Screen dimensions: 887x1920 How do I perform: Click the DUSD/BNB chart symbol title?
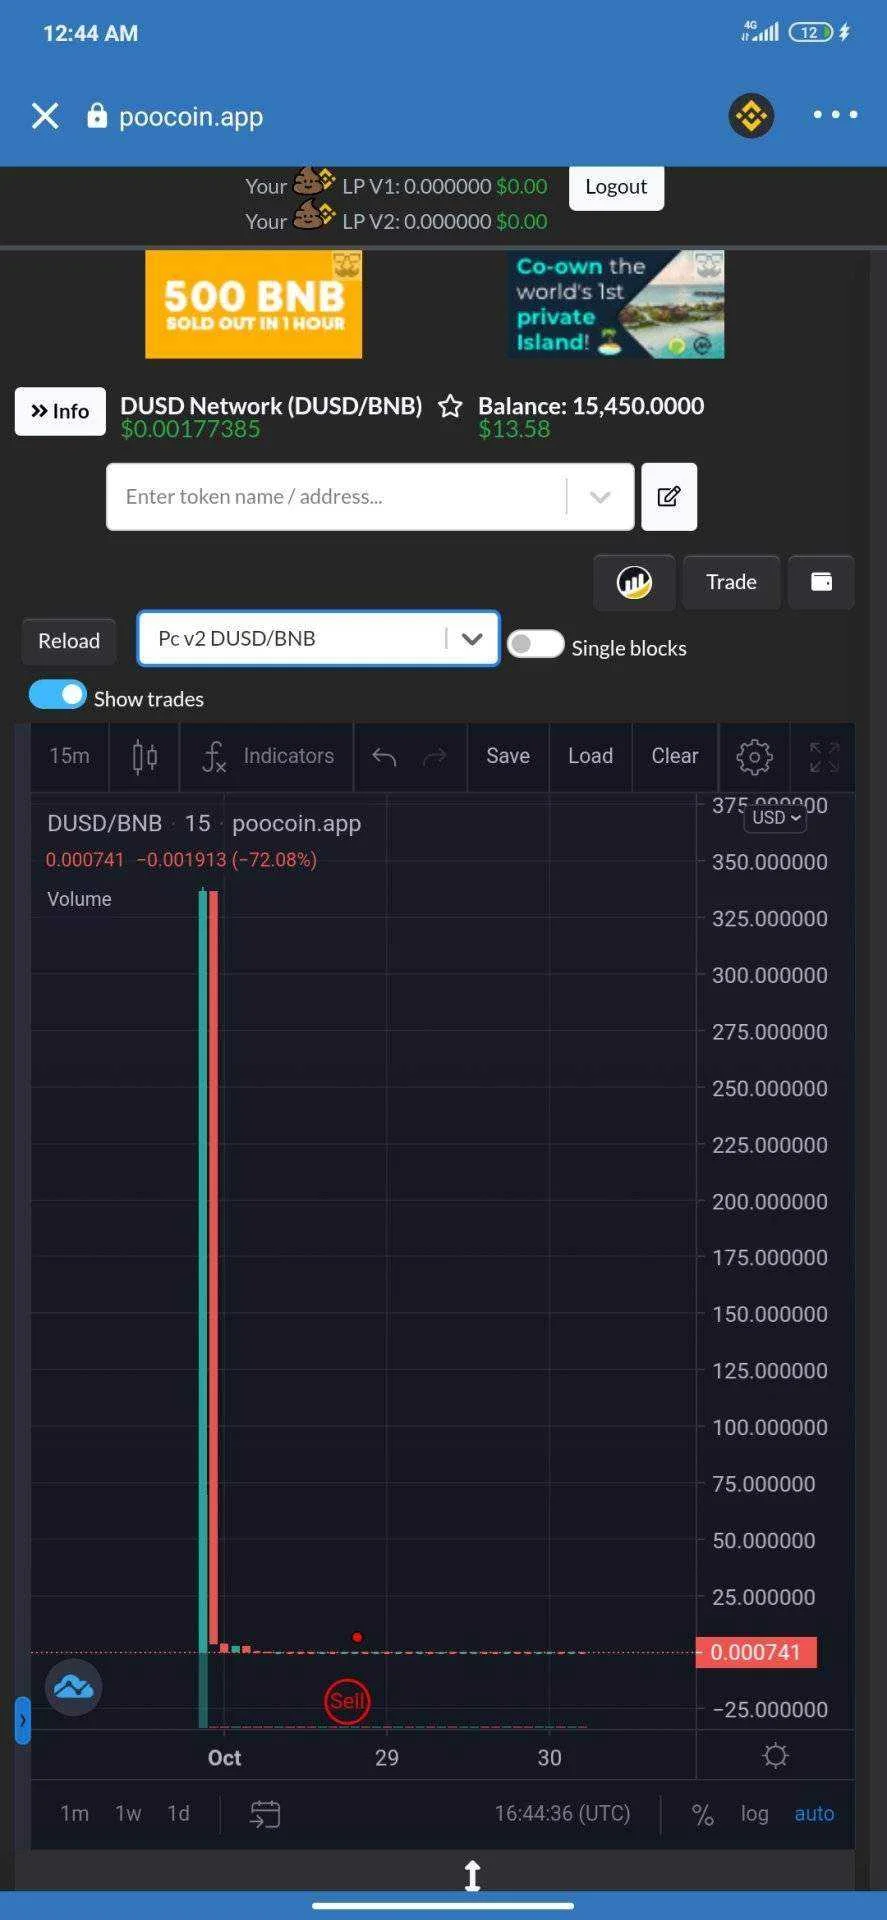point(104,823)
